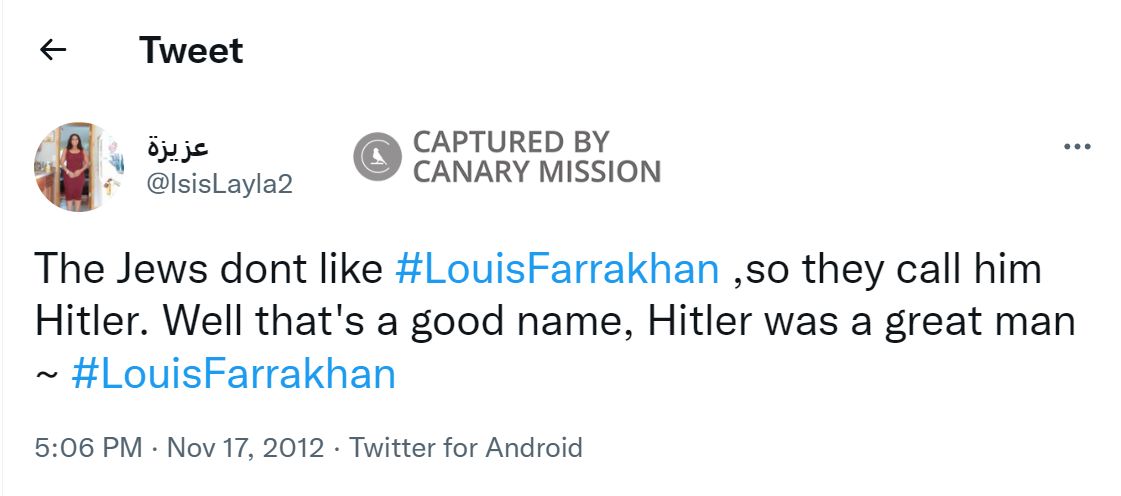The width and height of the screenshot is (1121, 496).
Task: Click the CANARY MISSION watermark text
Action: (537, 172)
